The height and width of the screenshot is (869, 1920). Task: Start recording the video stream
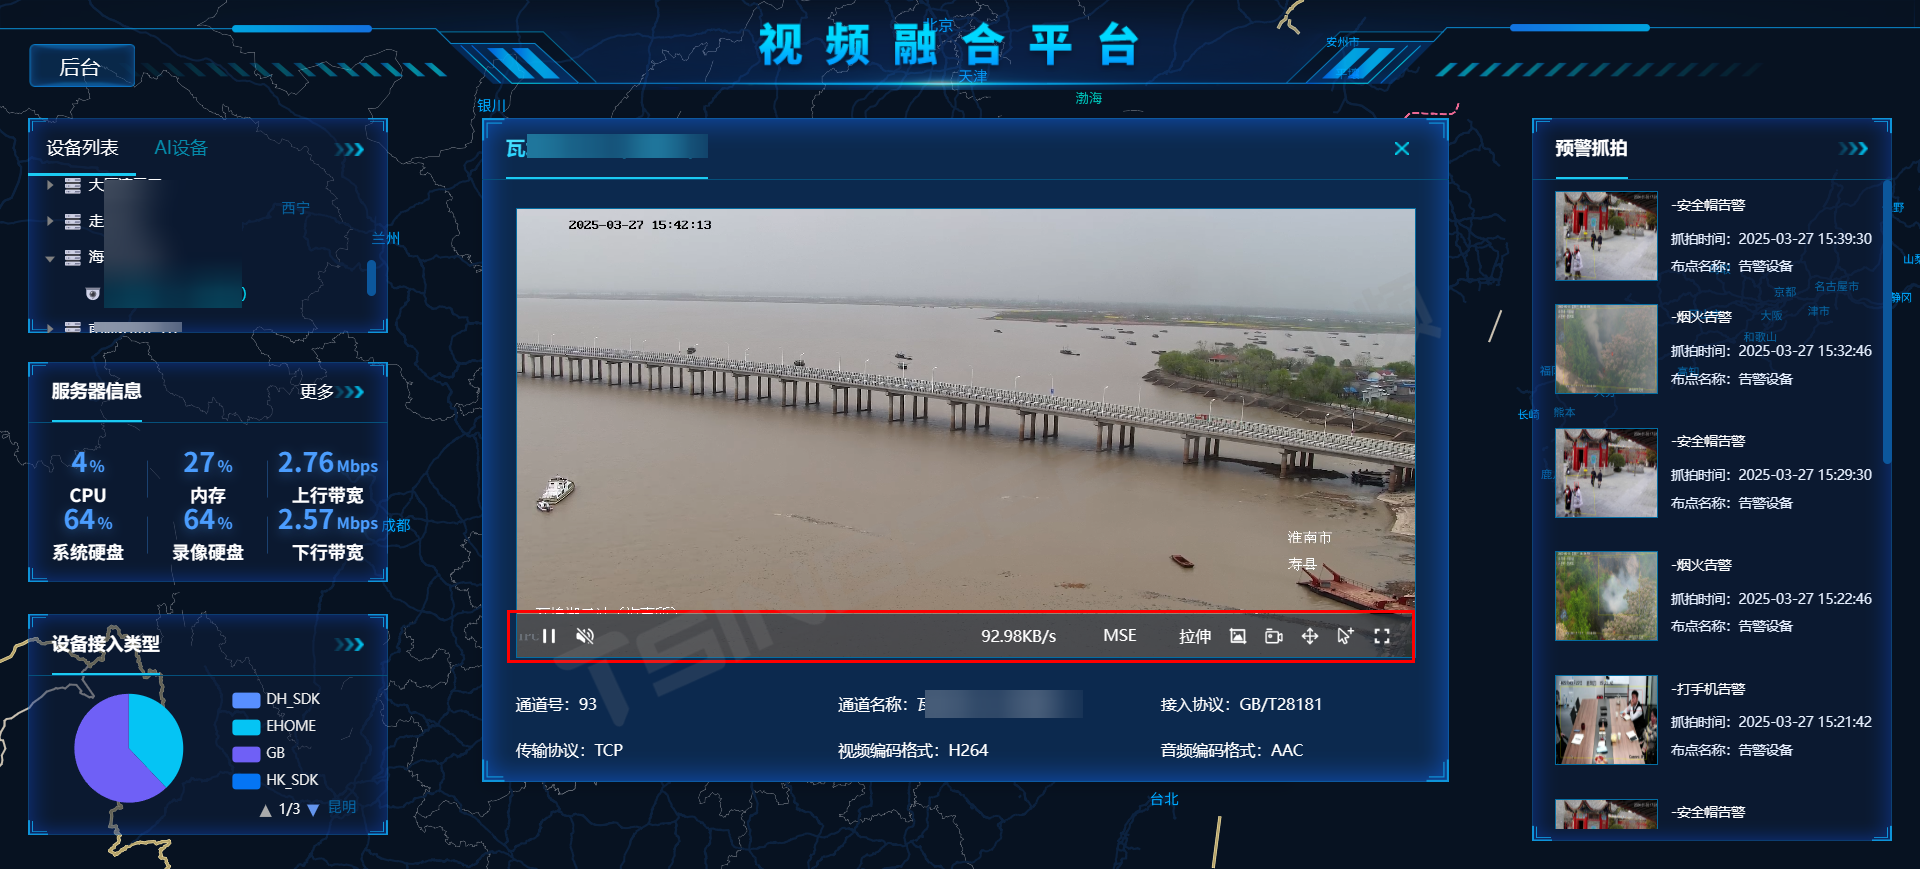point(1274,636)
